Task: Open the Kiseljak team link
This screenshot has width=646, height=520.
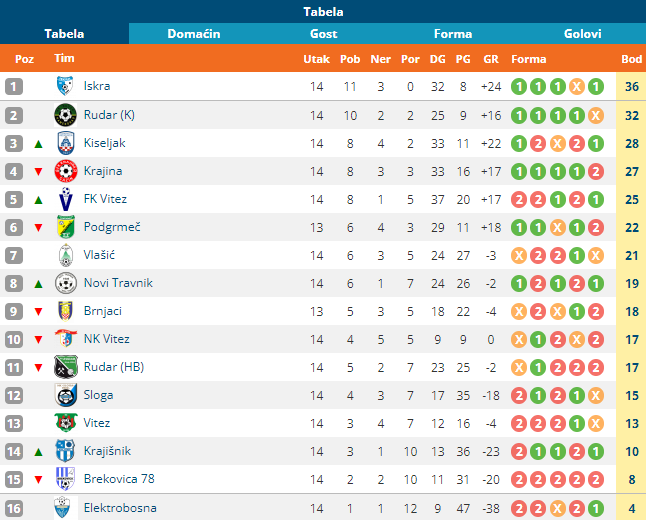Action: point(104,143)
